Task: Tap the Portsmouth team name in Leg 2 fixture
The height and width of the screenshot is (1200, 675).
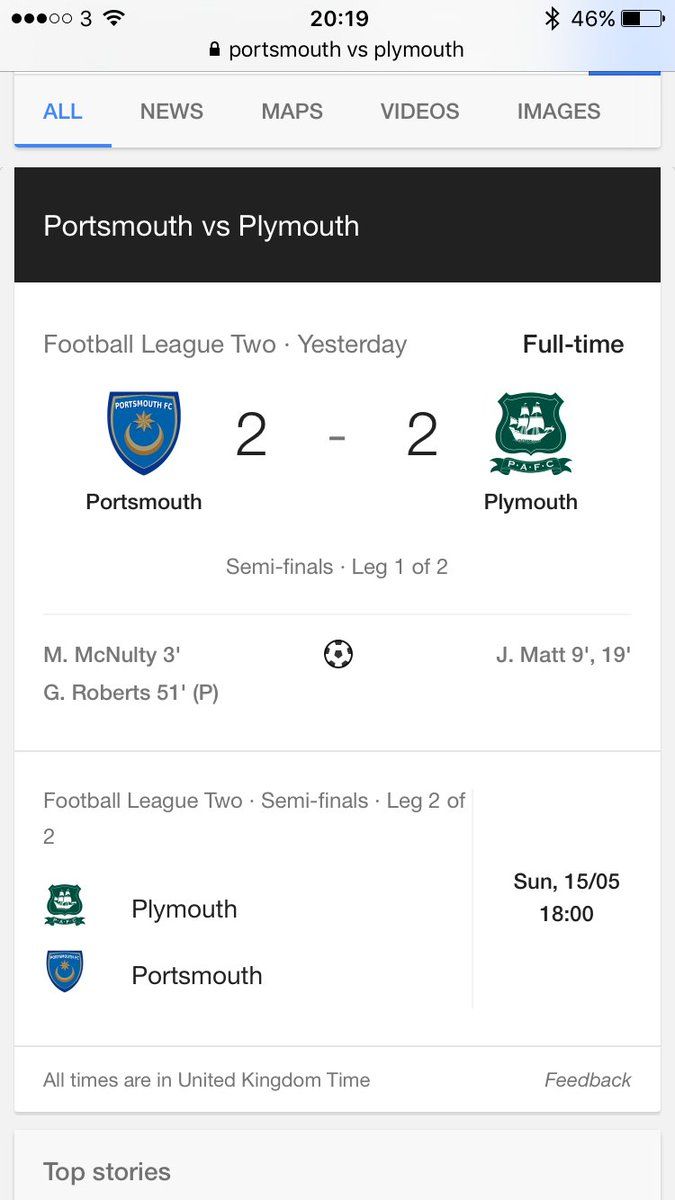Action: pyautogui.click(x=197, y=975)
